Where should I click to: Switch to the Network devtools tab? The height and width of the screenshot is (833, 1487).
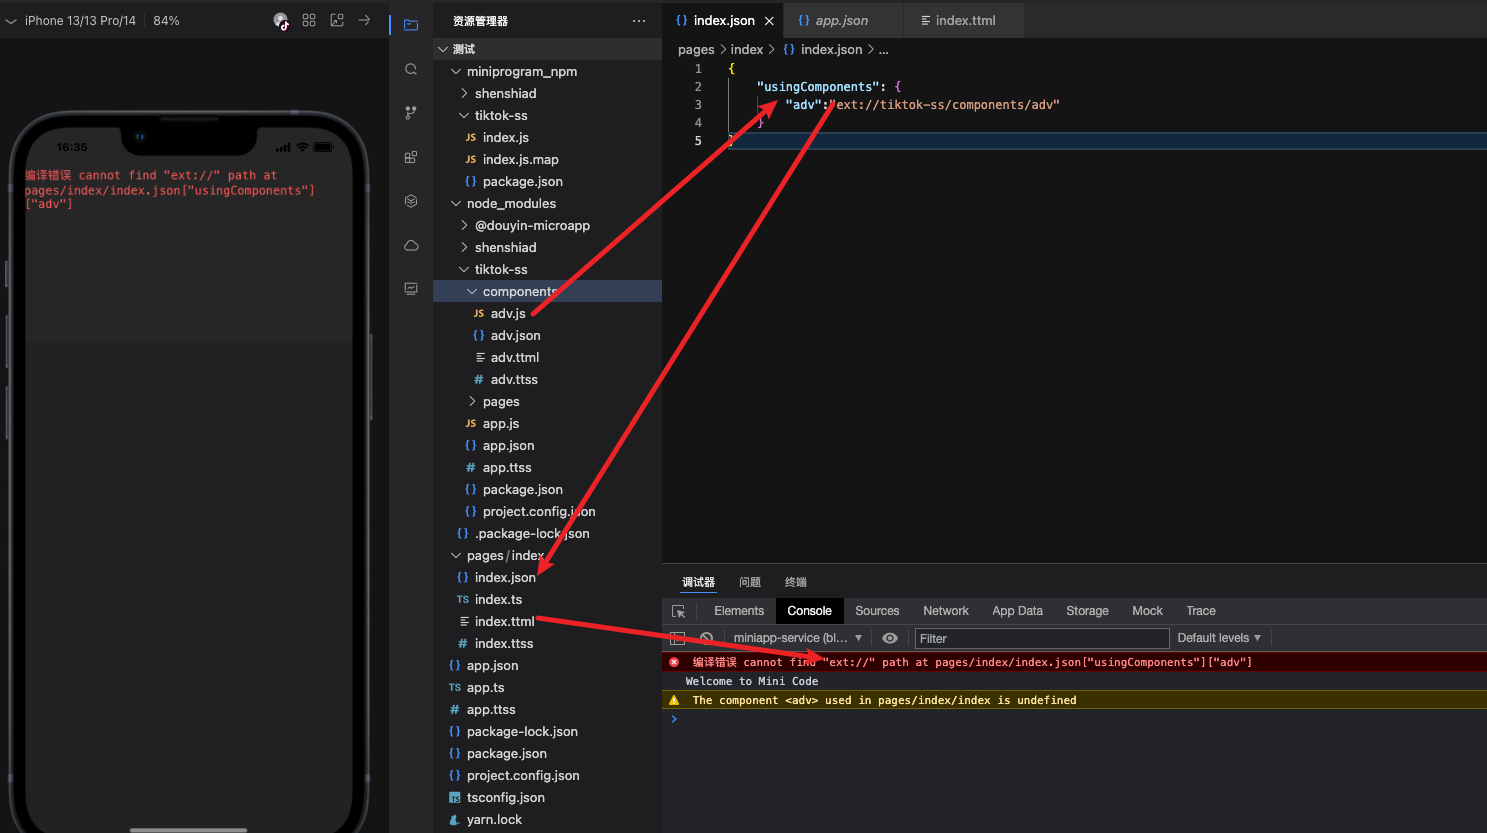(x=945, y=611)
